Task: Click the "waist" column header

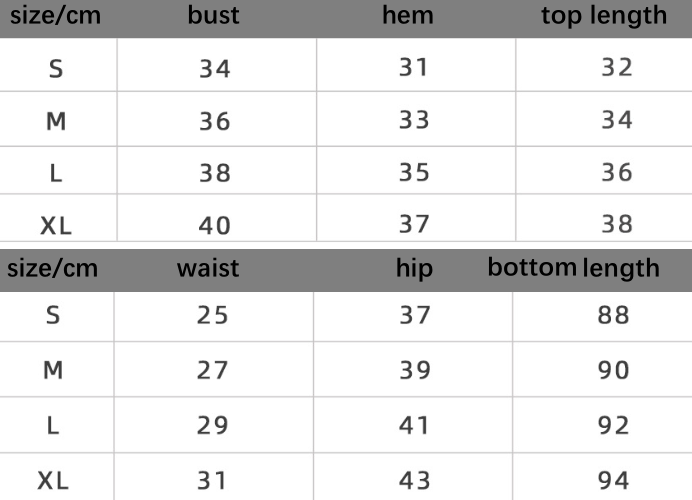Action: coord(208,268)
